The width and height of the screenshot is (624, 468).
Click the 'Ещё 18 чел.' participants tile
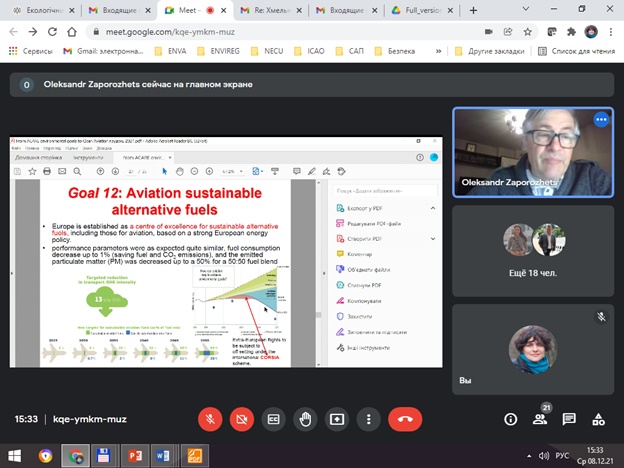[532, 244]
